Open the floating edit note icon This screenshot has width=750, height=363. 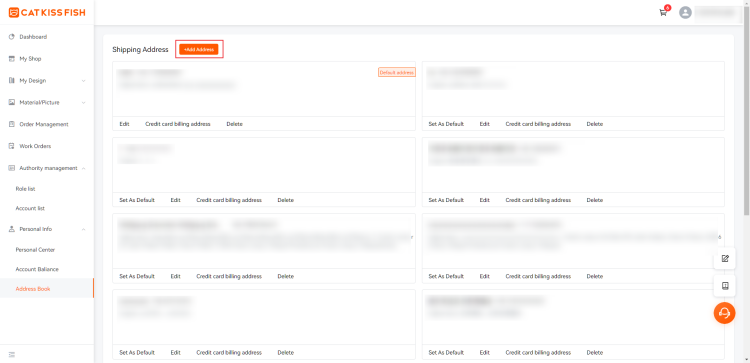[x=725, y=259]
